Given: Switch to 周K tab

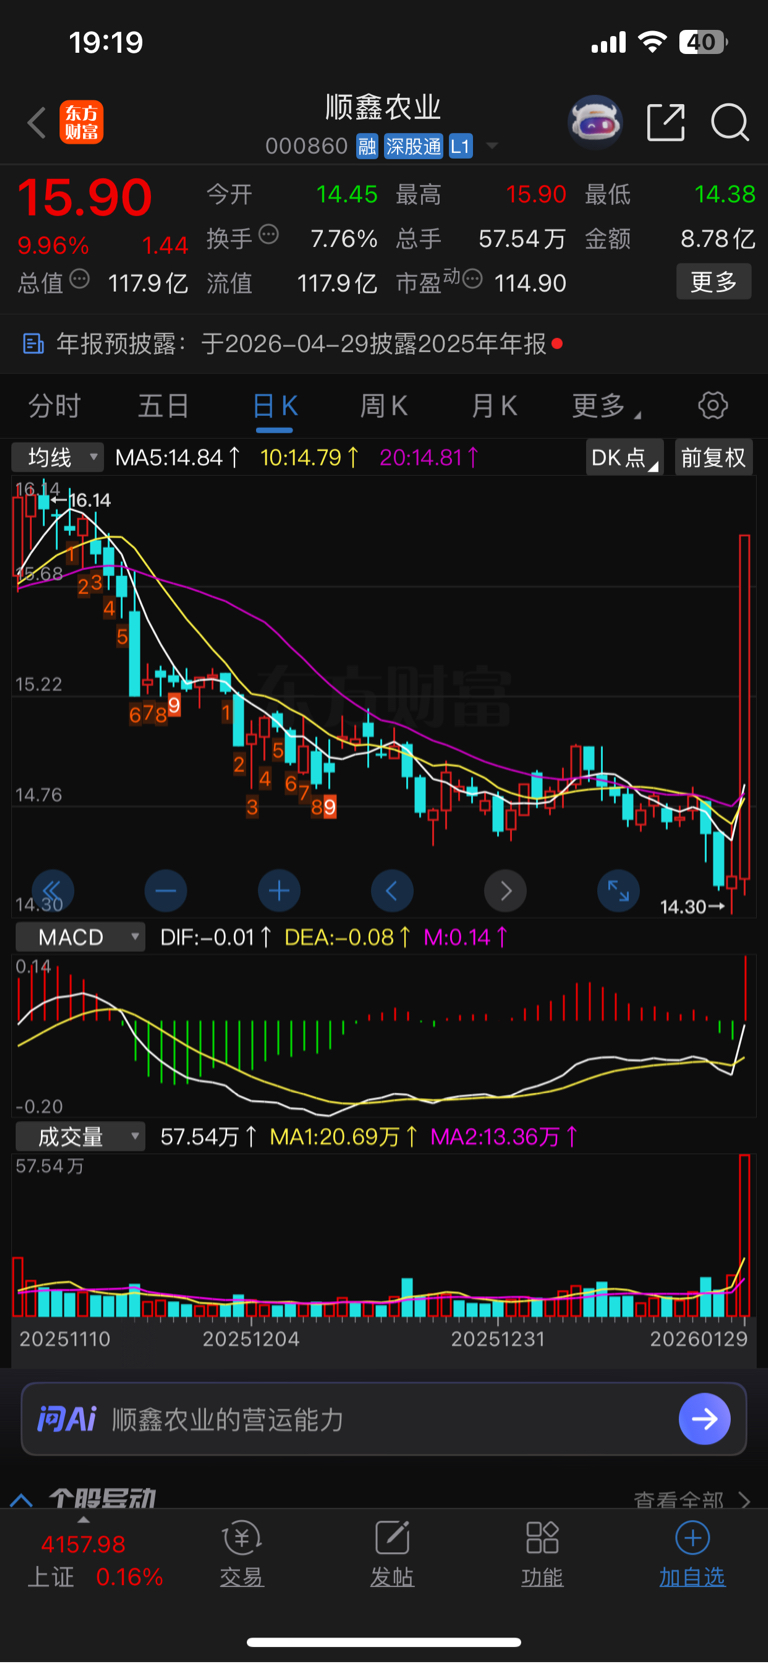Looking at the screenshot, I should click(384, 406).
